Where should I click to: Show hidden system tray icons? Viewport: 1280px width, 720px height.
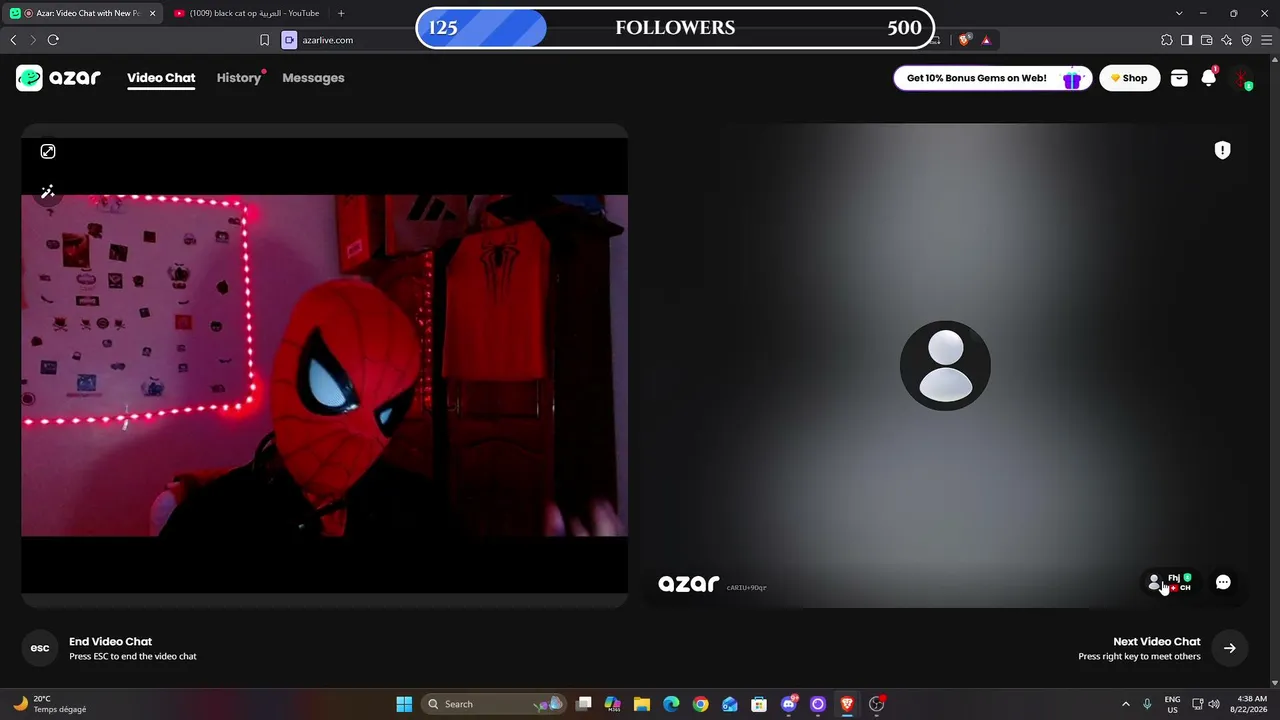(1126, 704)
